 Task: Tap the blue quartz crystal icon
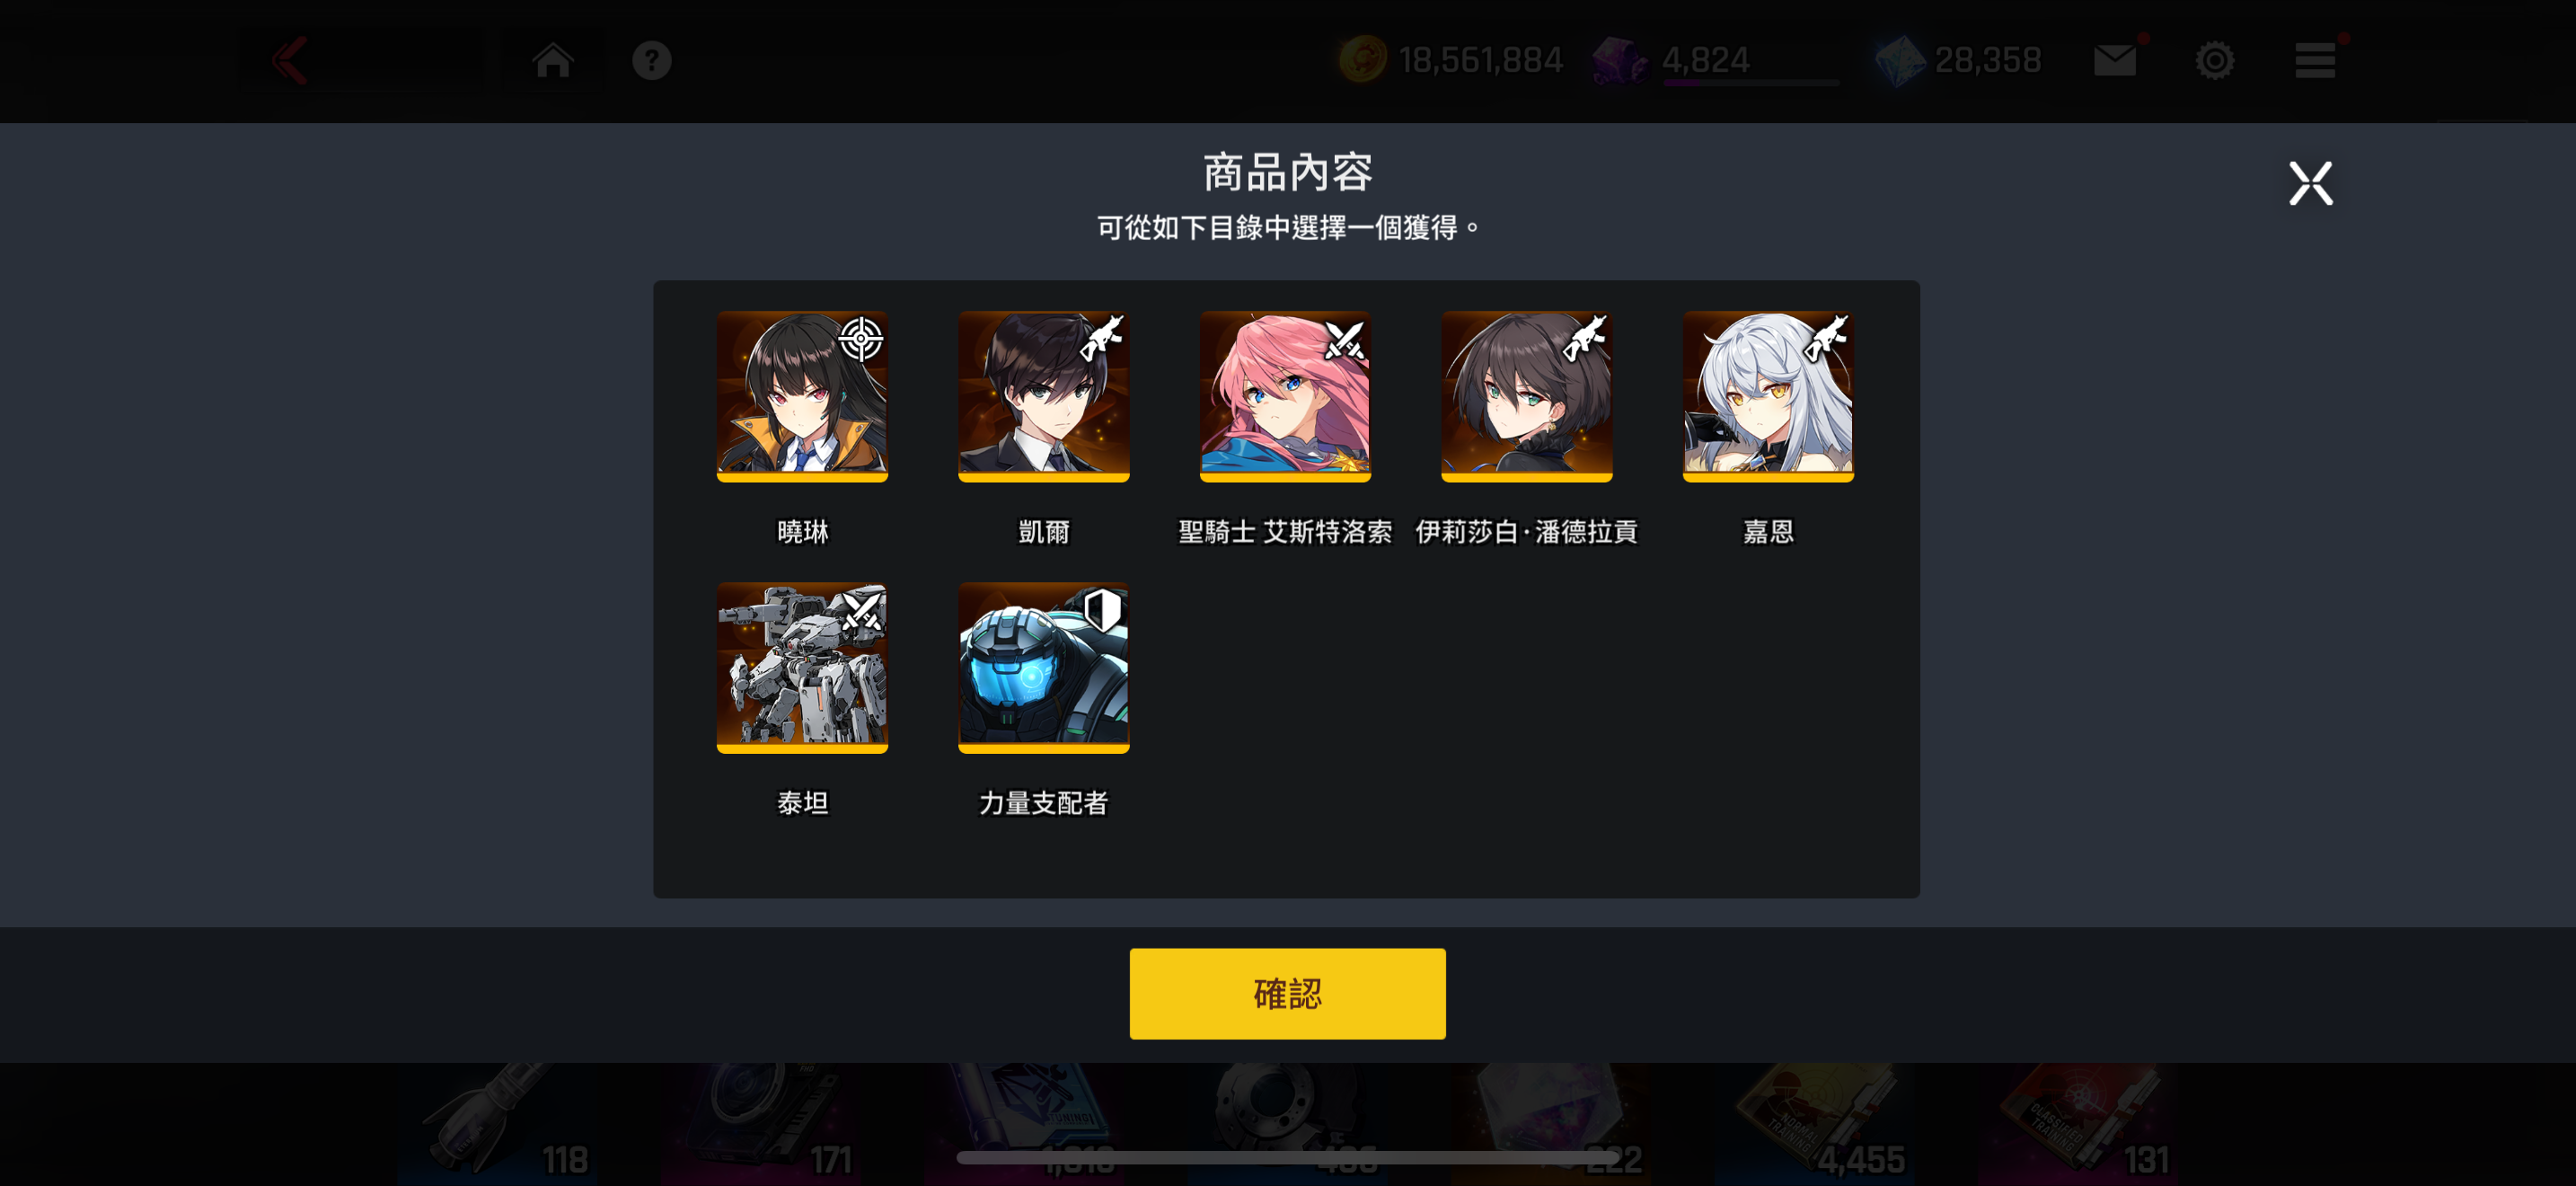coord(1898,60)
